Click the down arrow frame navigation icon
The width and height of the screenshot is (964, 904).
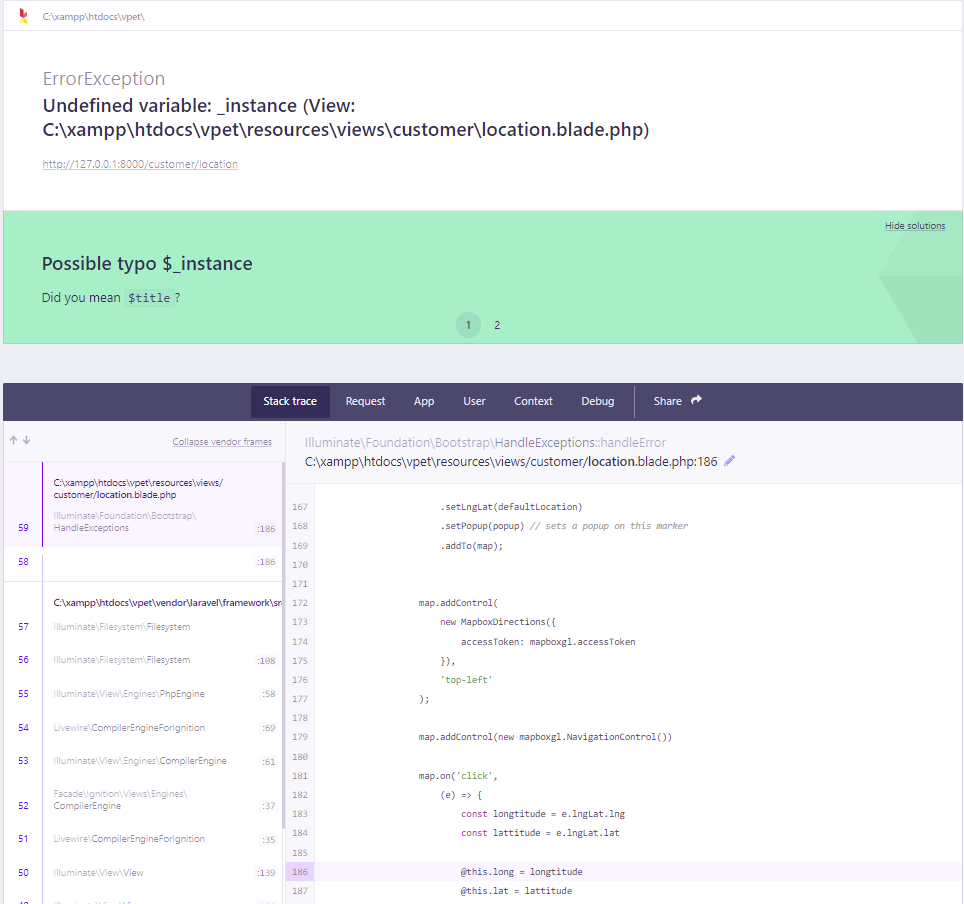tap(26, 440)
